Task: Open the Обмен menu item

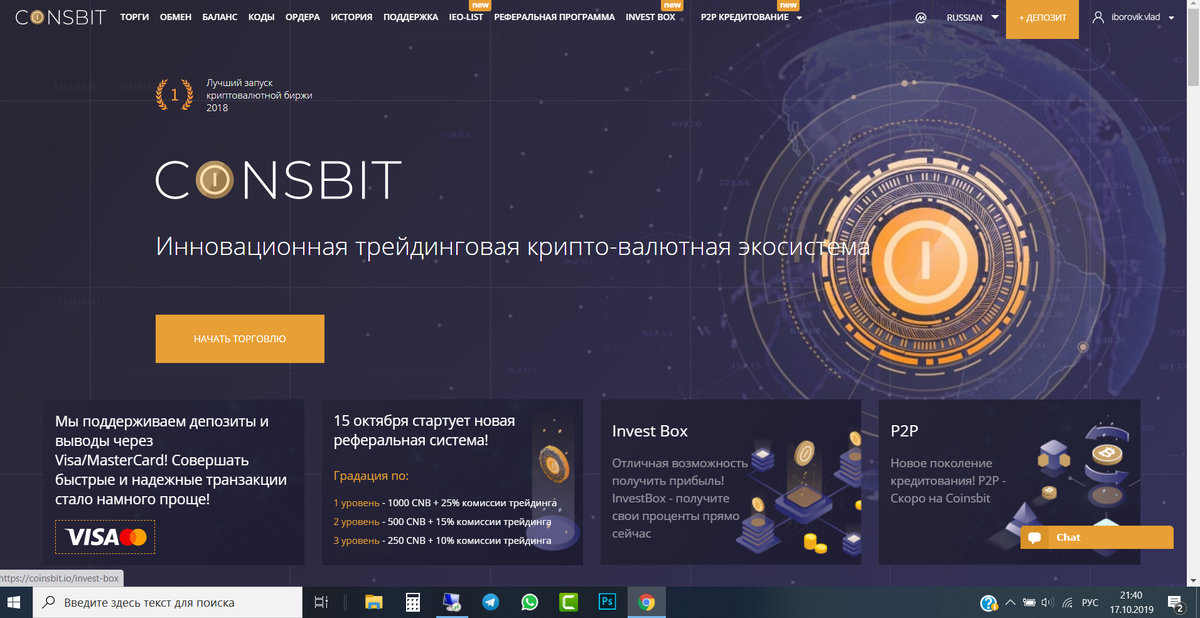Action: point(175,18)
